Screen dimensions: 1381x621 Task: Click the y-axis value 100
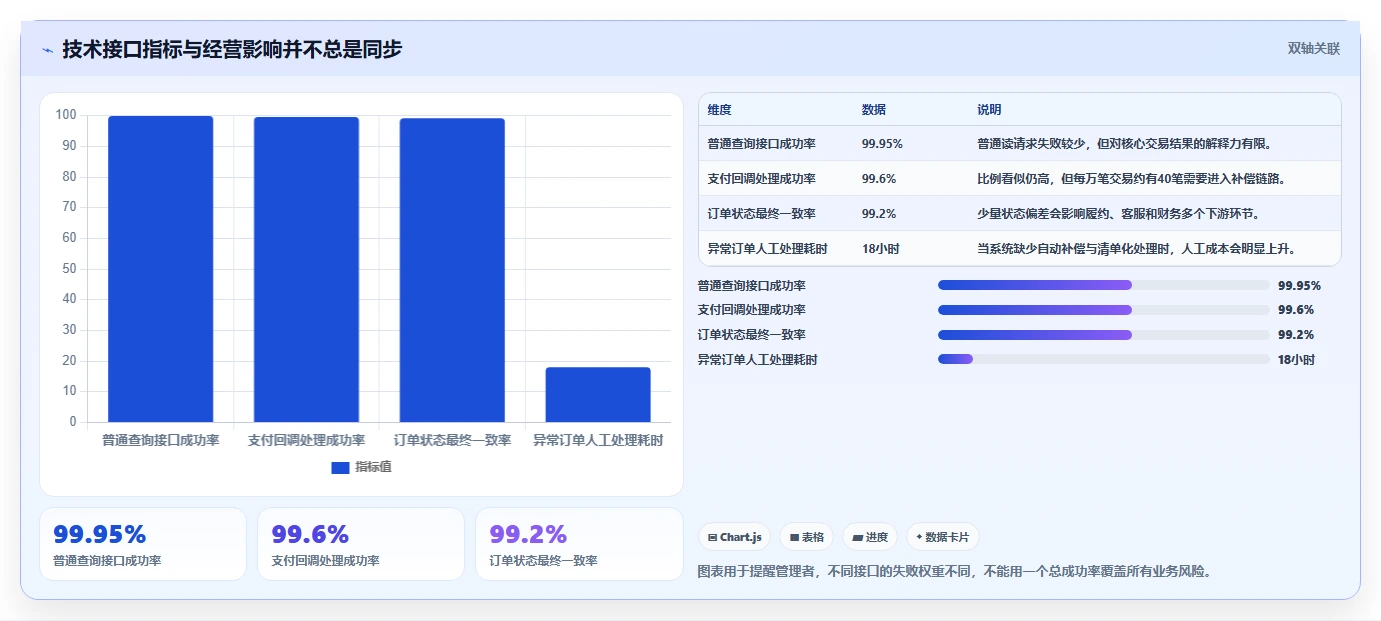tap(66, 115)
